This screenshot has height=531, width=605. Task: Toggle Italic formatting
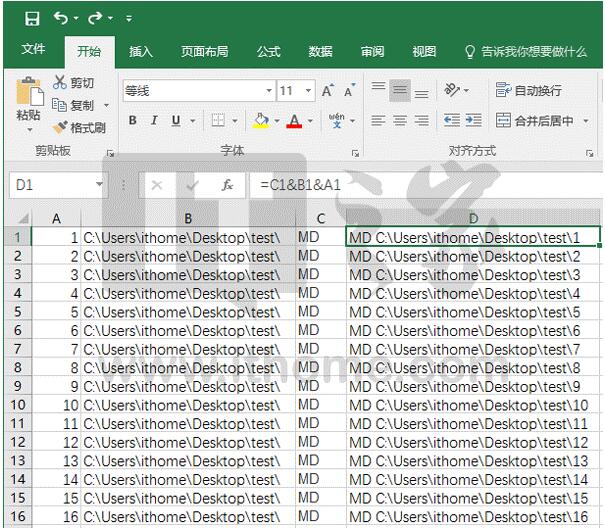[154, 121]
